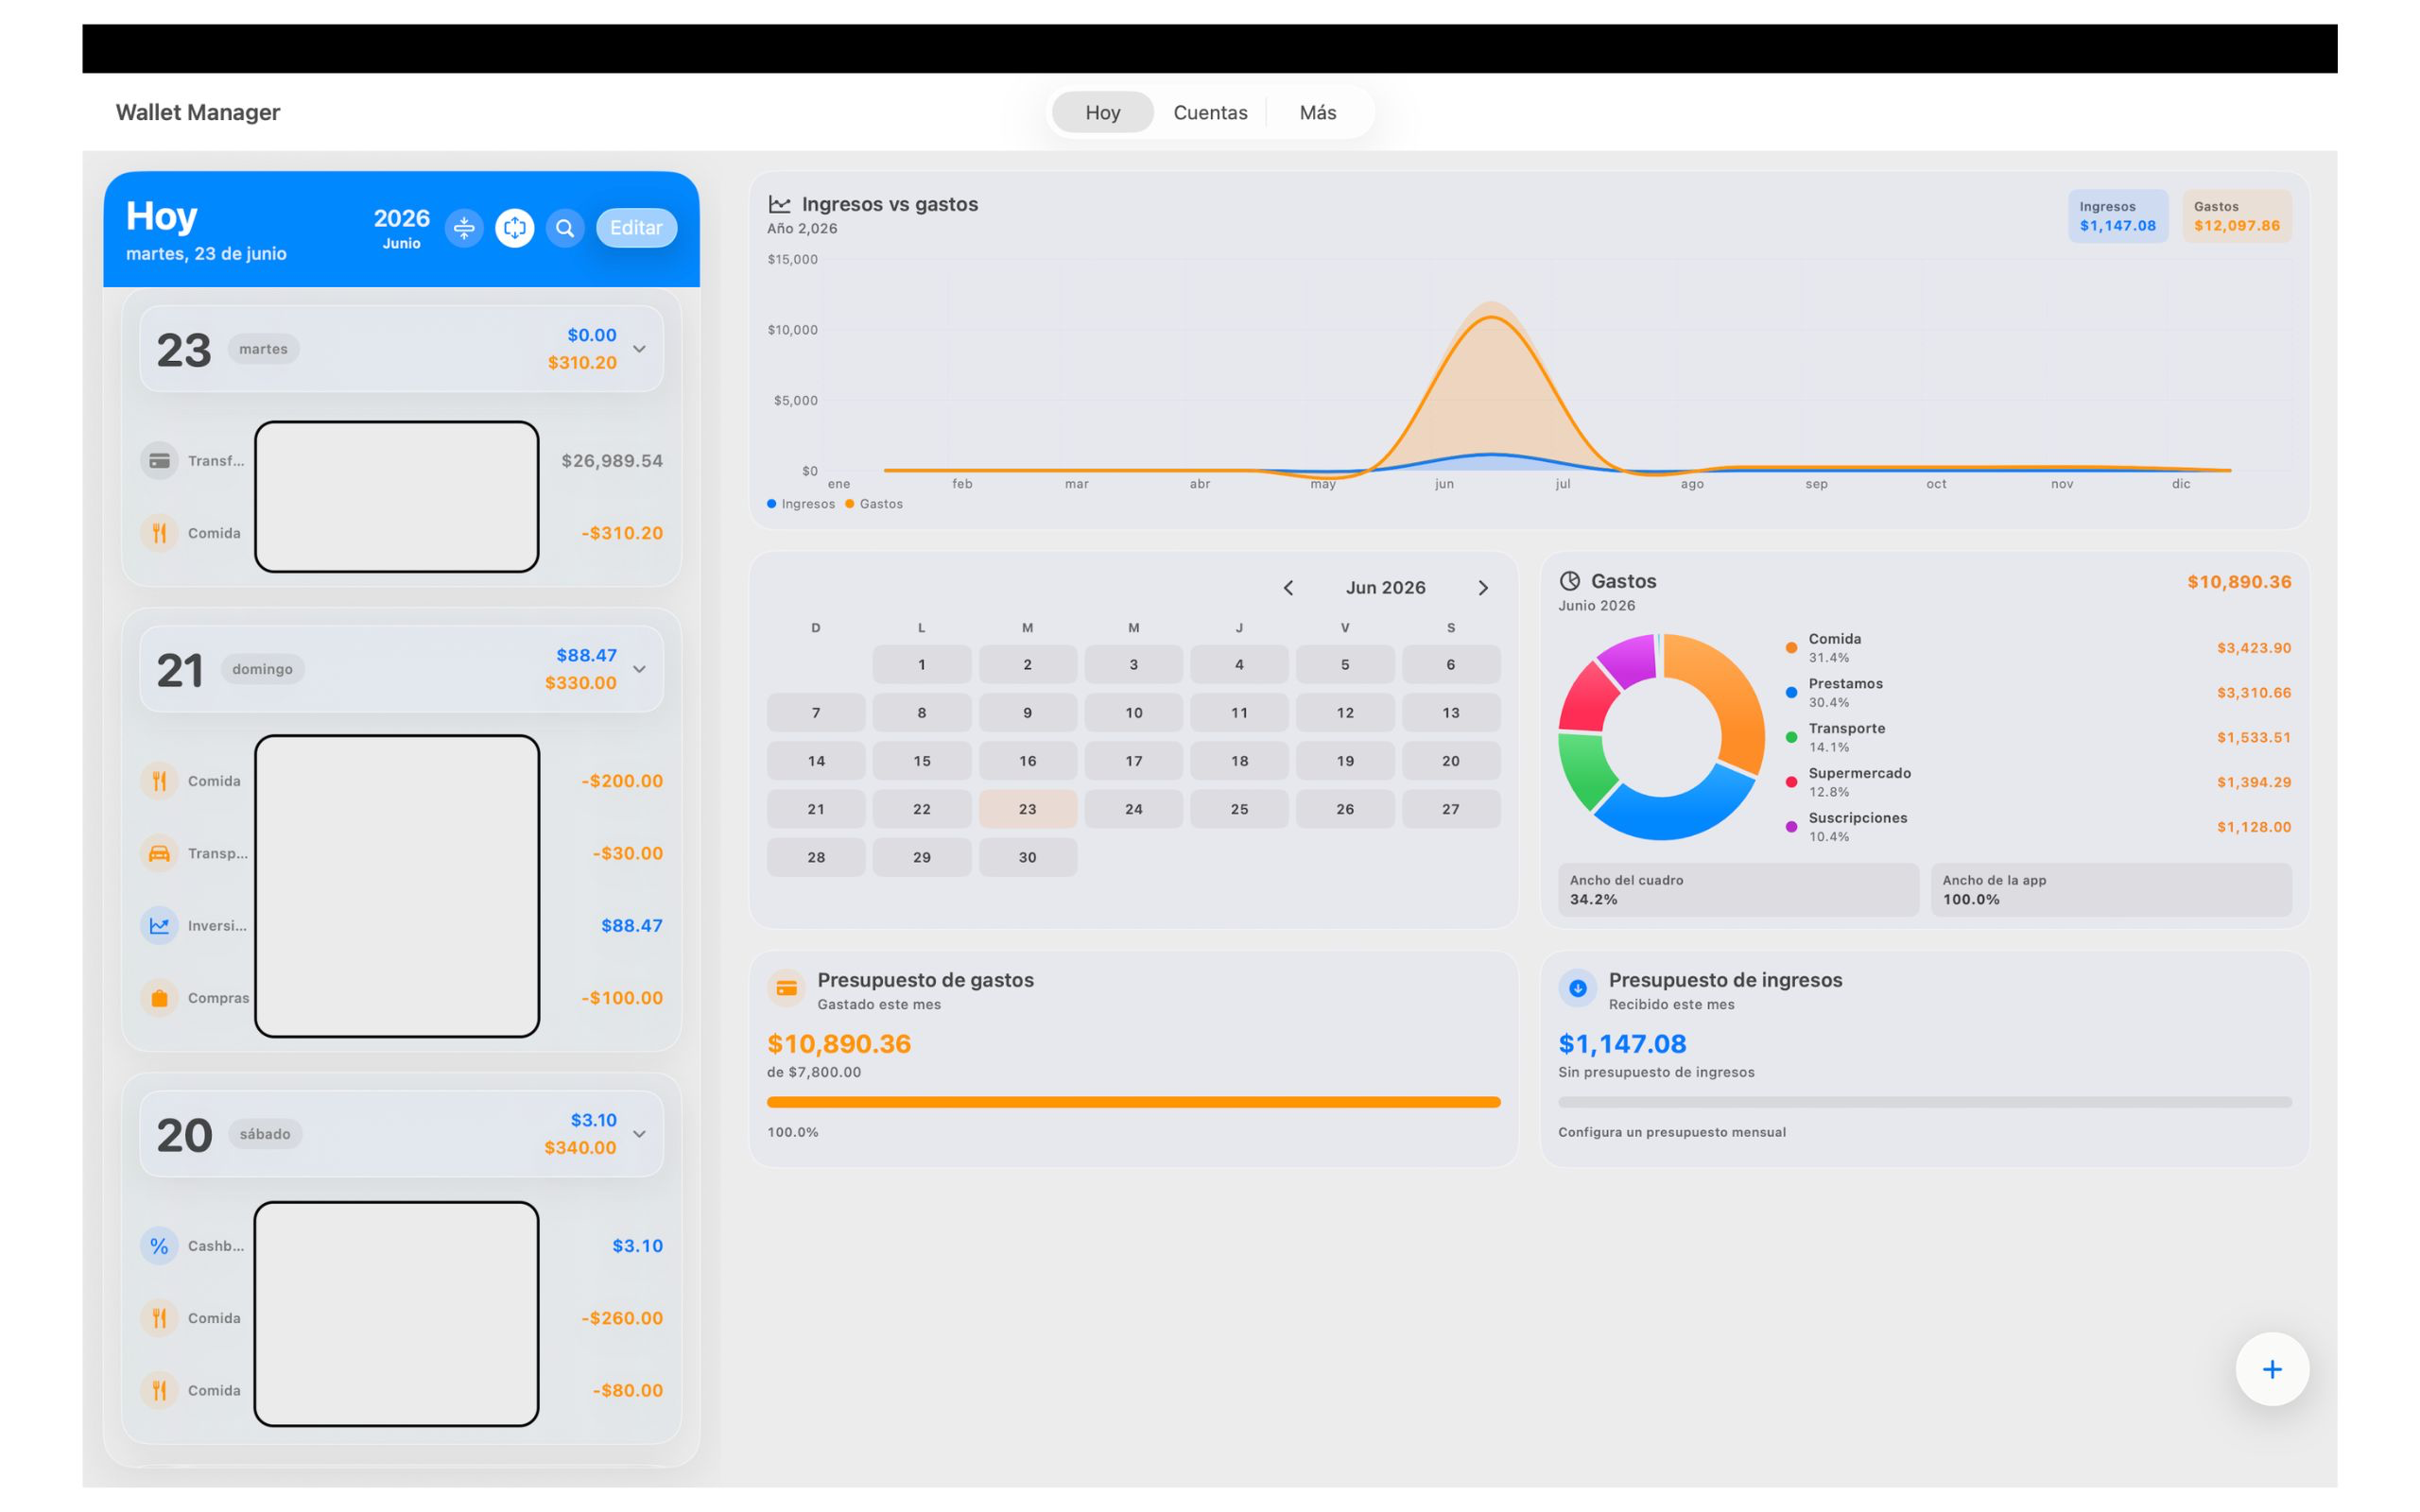Click Configura un presupuesto mensual
2420x1512 pixels.
click(1671, 1132)
